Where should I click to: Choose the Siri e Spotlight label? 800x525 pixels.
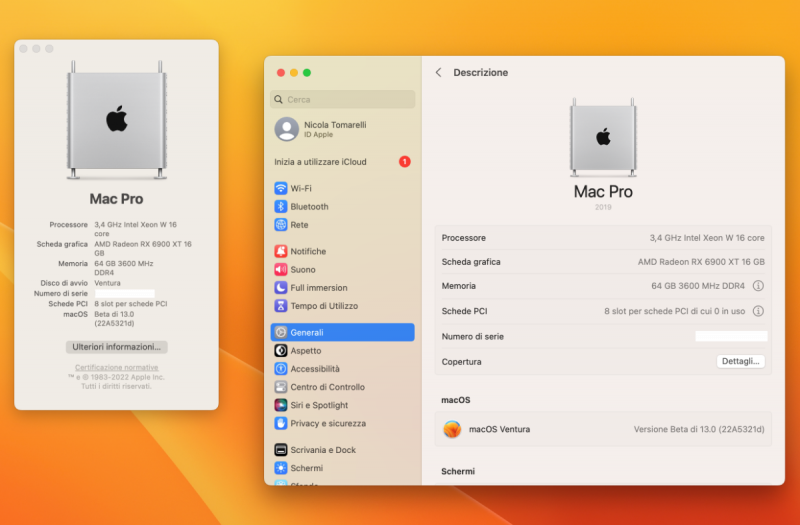coord(319,405)
